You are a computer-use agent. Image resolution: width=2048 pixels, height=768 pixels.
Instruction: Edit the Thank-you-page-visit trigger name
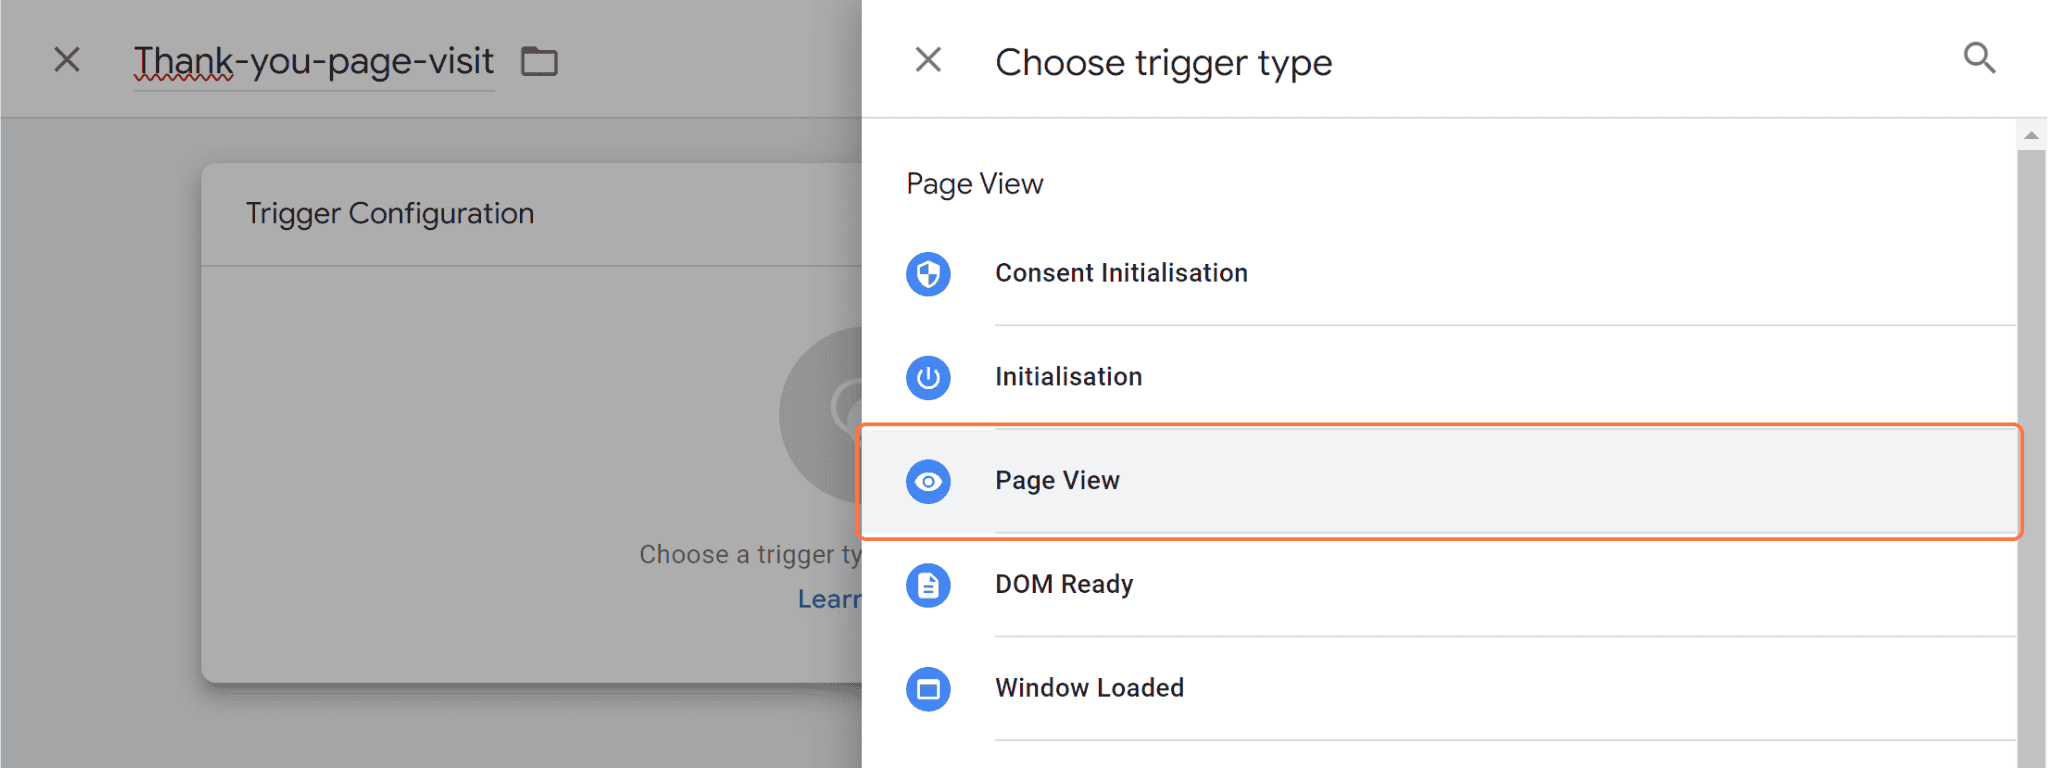[314, 62]
